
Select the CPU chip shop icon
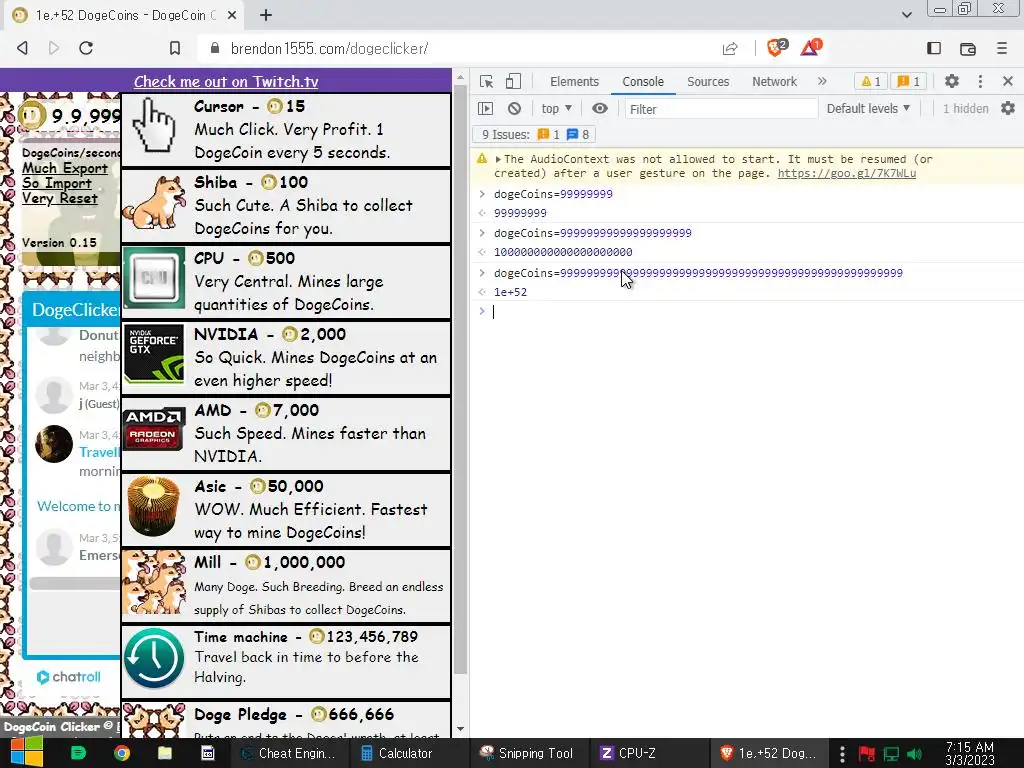[x=154, y=278]
